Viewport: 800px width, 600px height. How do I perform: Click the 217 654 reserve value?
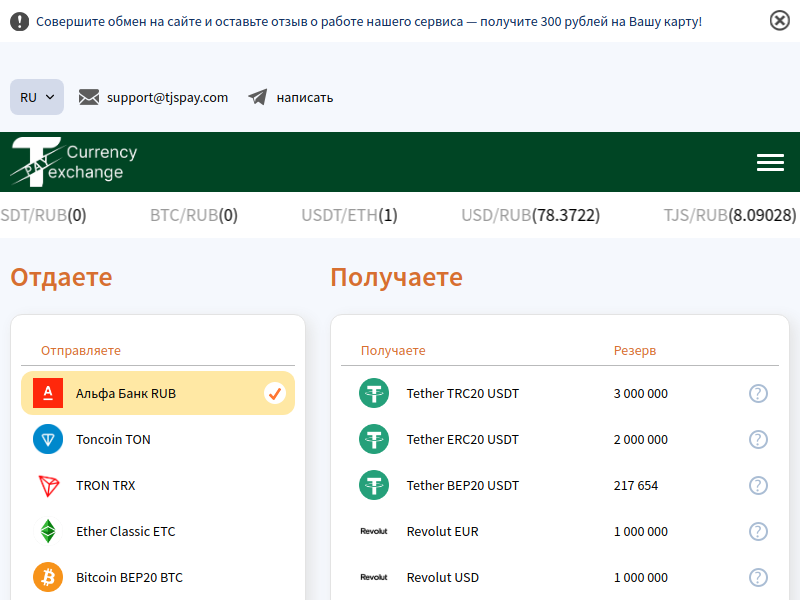[x=636, y=485]
